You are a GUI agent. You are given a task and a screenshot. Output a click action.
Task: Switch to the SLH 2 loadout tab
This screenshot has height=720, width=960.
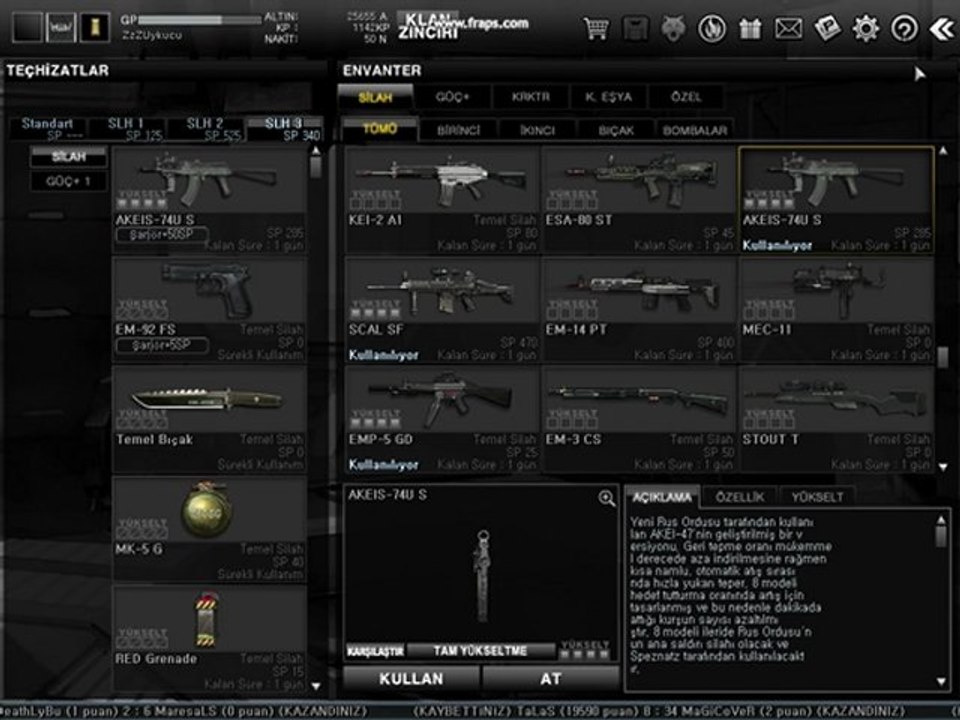pyautogui.click(x=204, y=129)
